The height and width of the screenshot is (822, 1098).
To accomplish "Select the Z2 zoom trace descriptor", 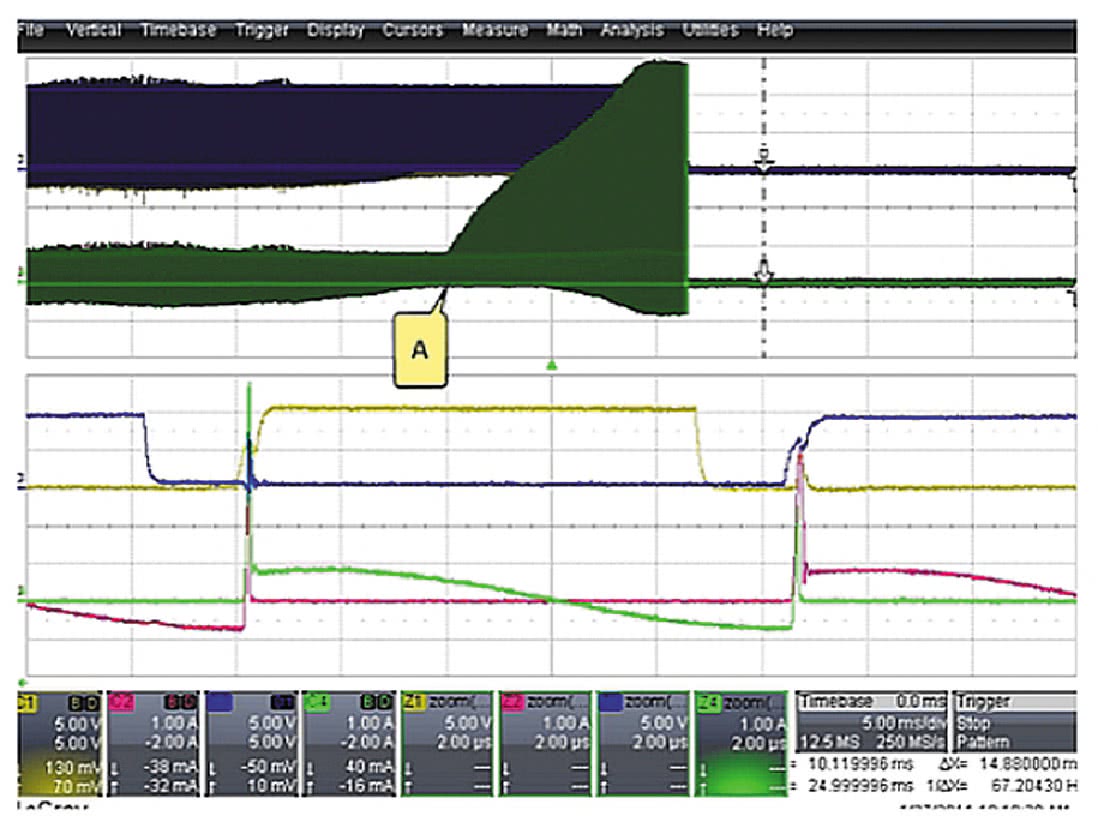I will click(546, 741).
